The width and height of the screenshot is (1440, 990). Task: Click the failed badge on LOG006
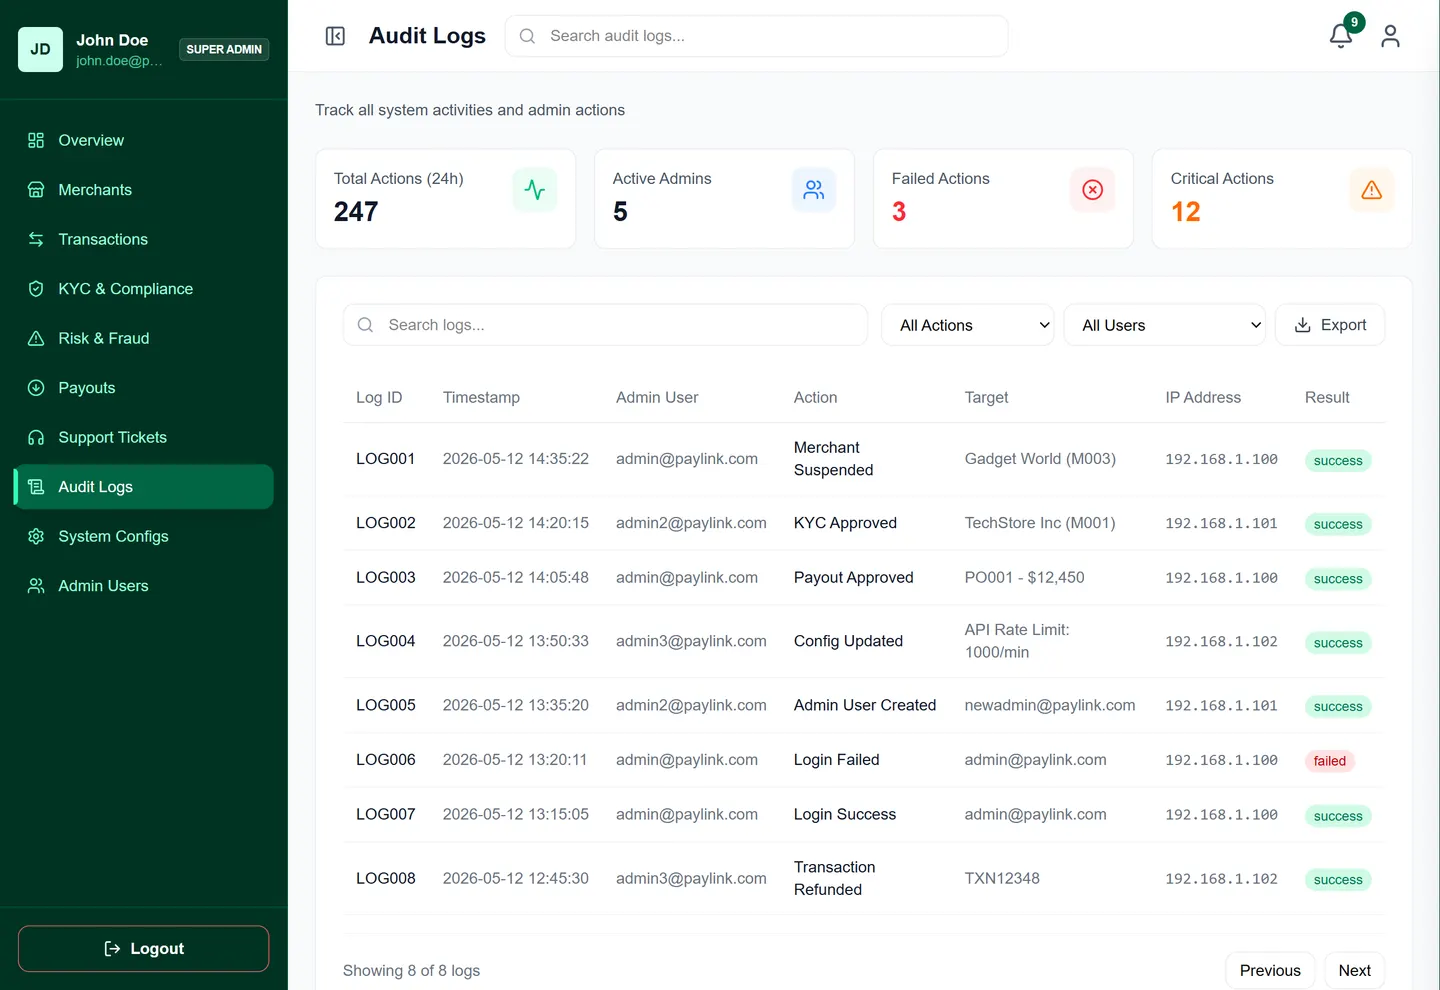tap(1330, 761)
